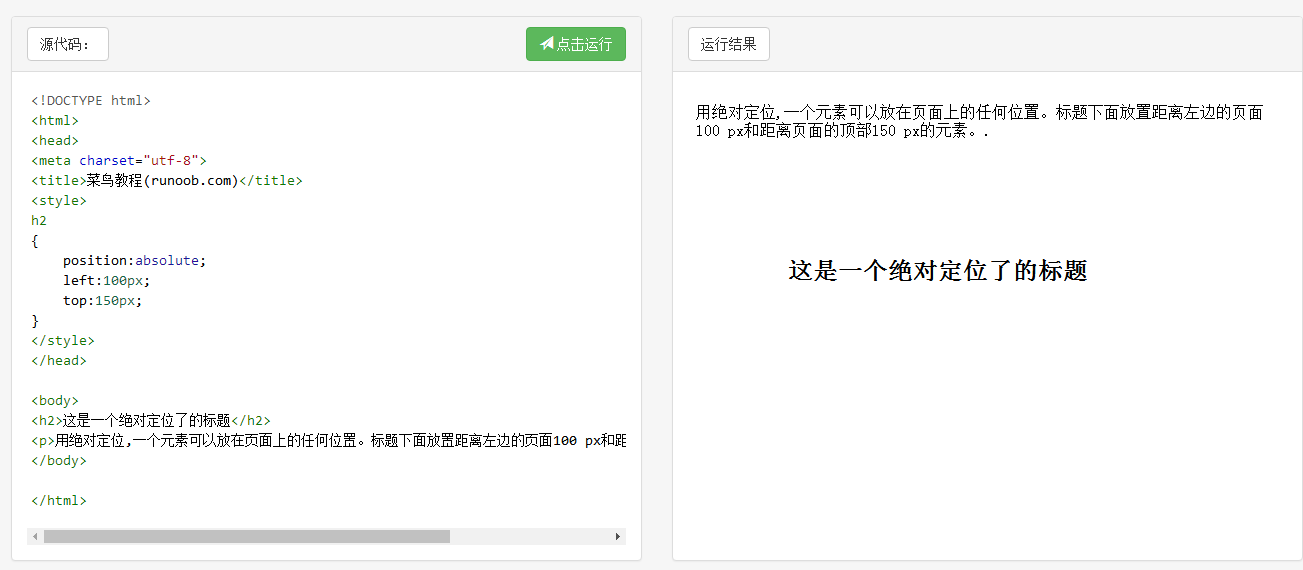Click the heading 这是一个绝对定位了的标题 in the result
The width and height of the screenshot is (1303, 570).
[x=938, y=270]
